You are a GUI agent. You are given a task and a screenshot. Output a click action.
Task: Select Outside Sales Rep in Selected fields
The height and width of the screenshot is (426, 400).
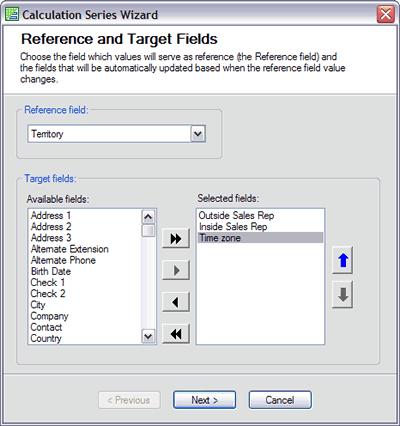click(x=236, y=215)
